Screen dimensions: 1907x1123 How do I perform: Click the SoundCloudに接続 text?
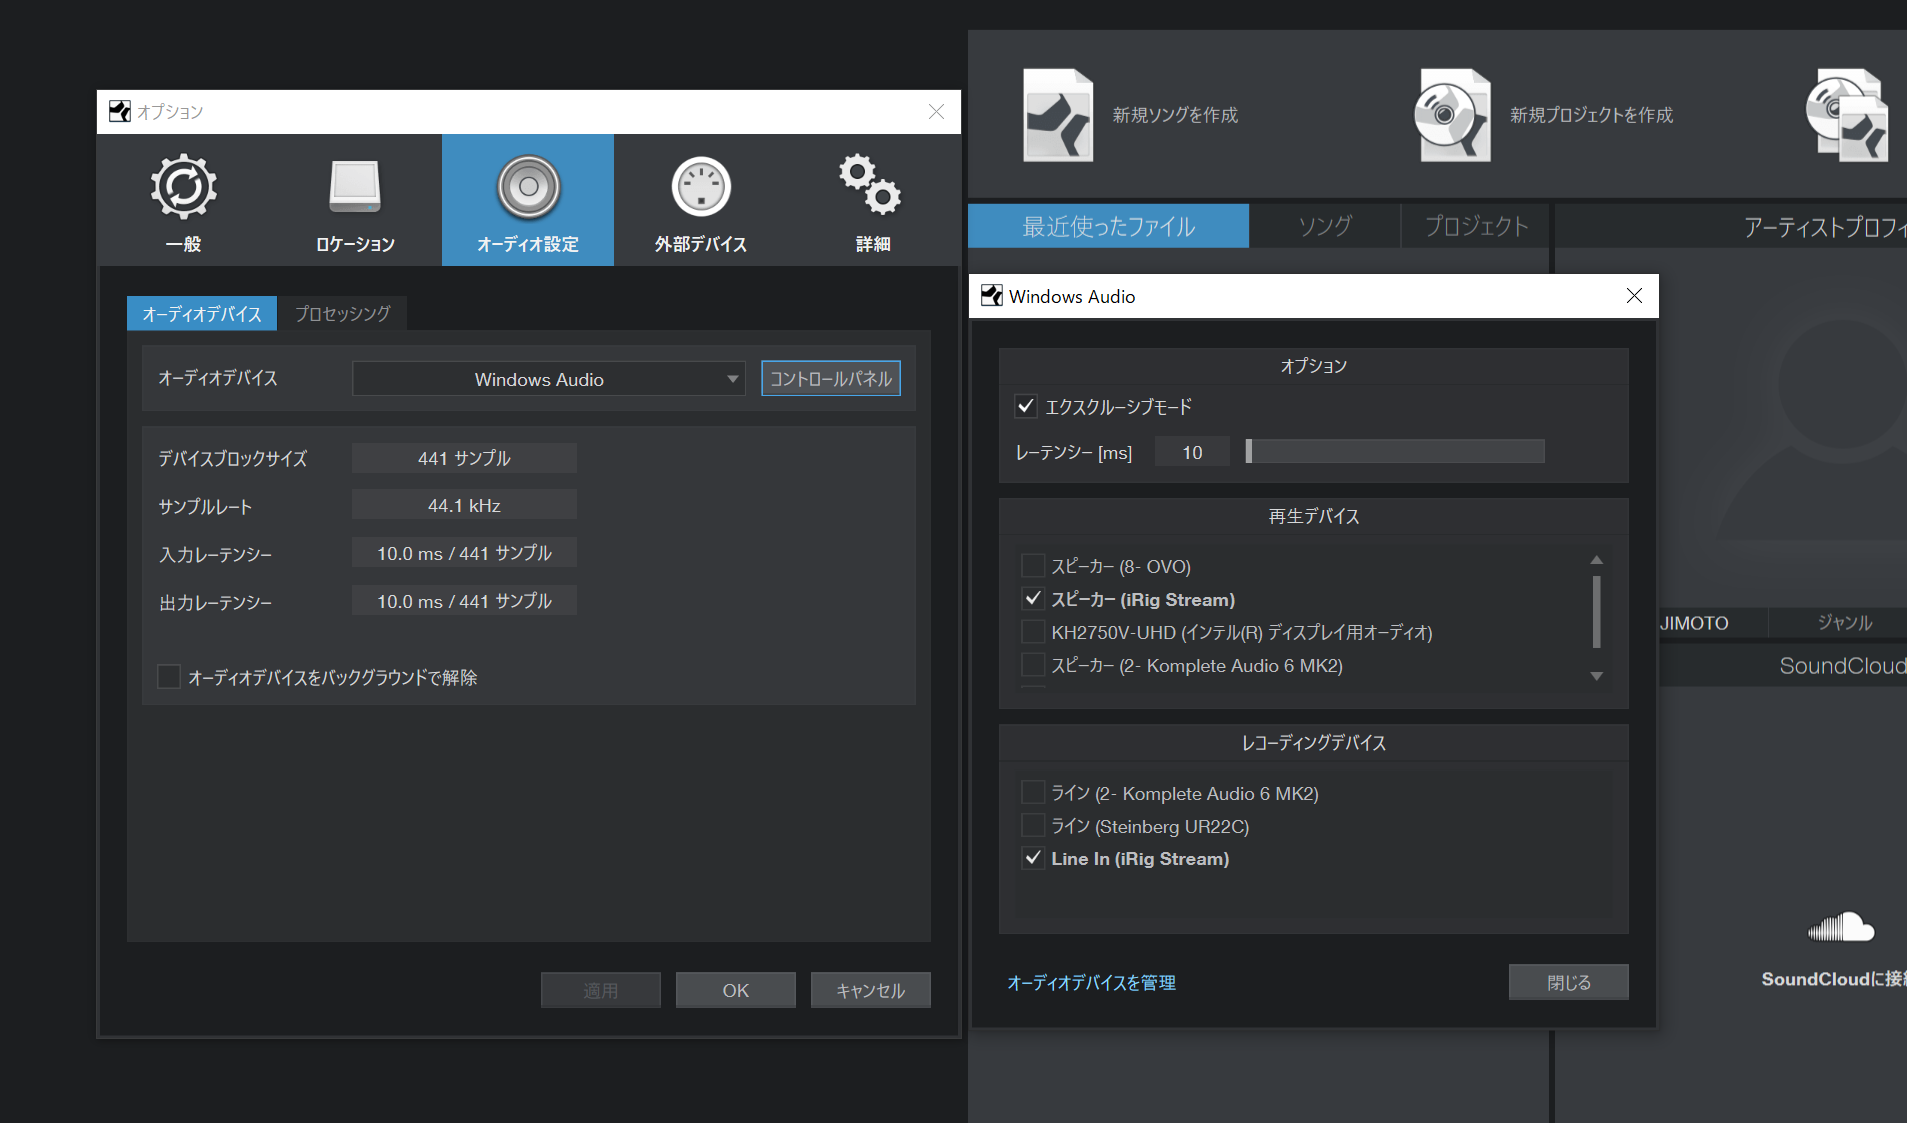[x=1832, y=979]
